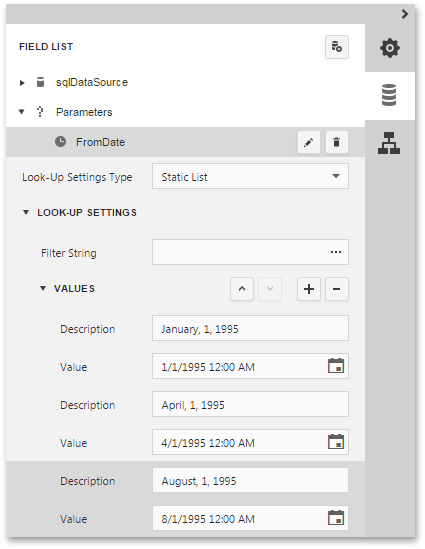
Task: Open the Properties gear tab
Action: 389,48
